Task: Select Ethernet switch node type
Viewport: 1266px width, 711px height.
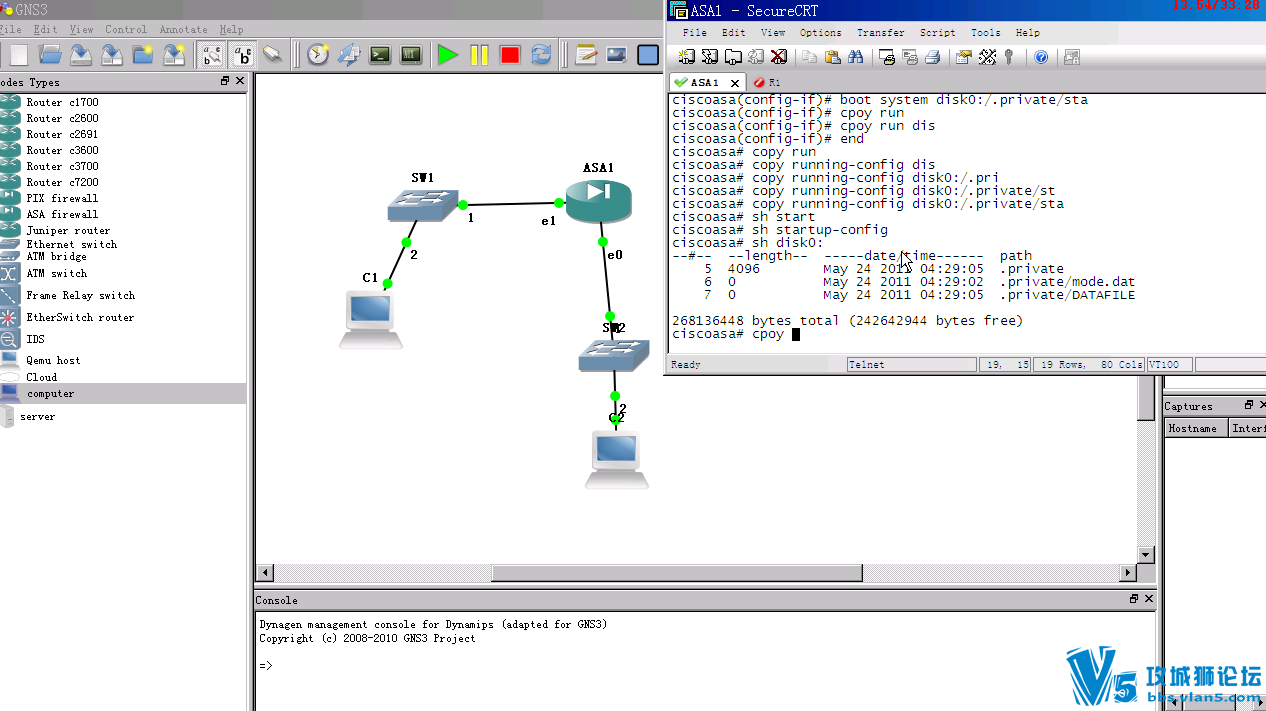Action: click(x=71, y=244)
